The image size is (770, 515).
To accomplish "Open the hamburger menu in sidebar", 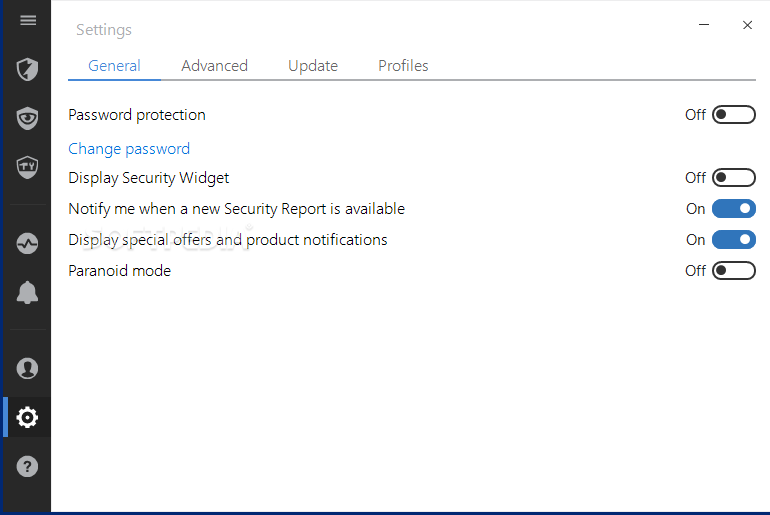I will (x=28, y=20).
